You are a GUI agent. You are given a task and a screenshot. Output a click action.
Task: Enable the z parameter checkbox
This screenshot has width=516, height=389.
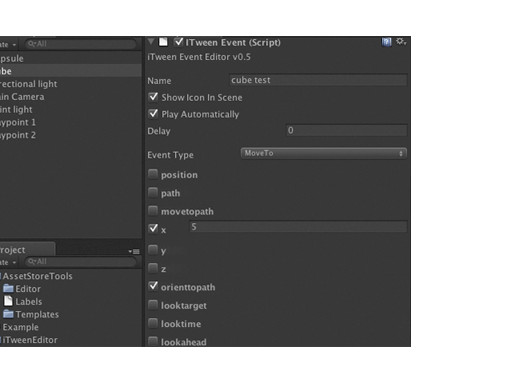(x=153, y=268)
